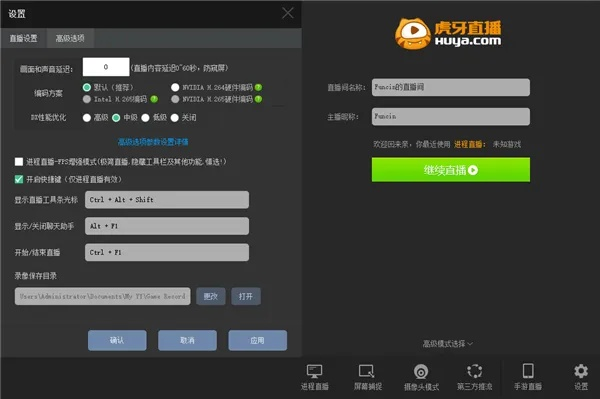Close the 设置 dialog with X
This screenshot has width=600, height=399.
[288, 13]
